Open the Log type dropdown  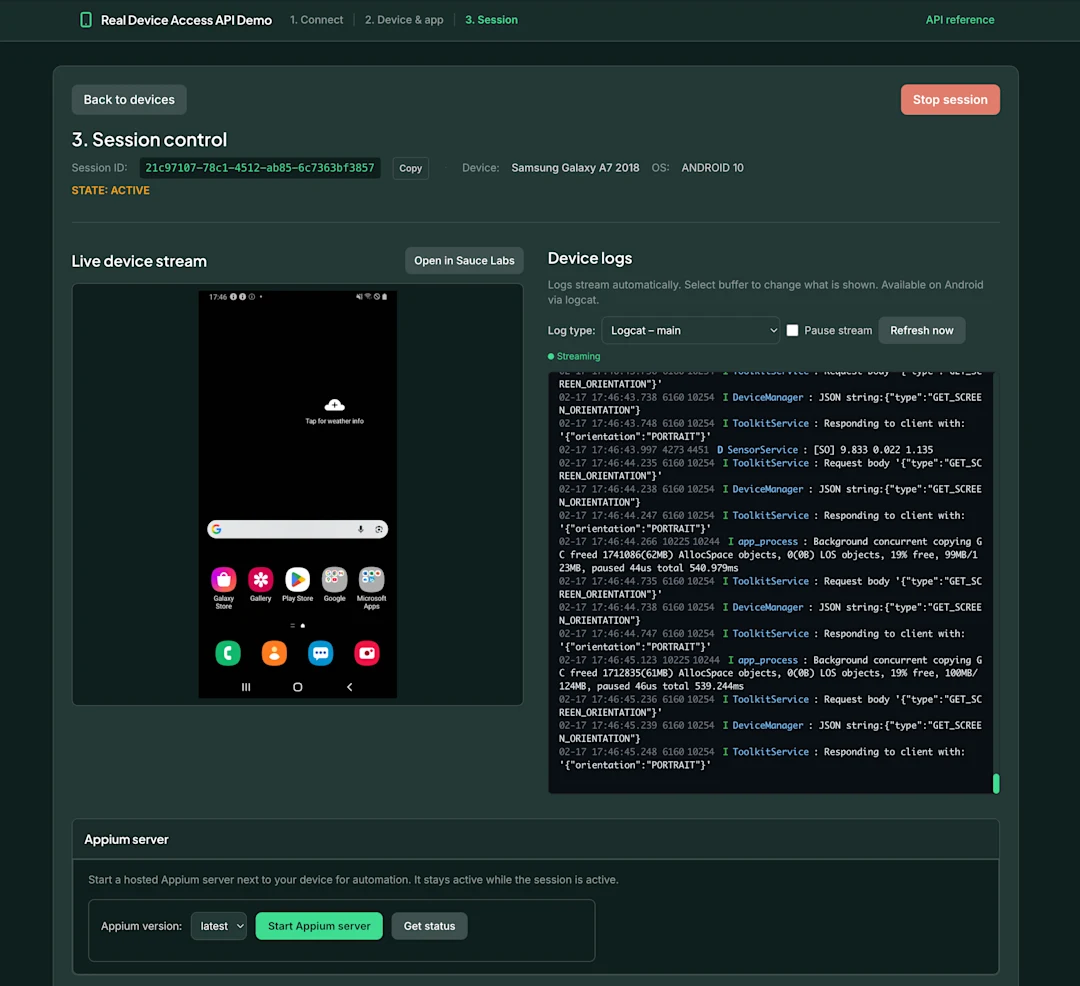690,331
